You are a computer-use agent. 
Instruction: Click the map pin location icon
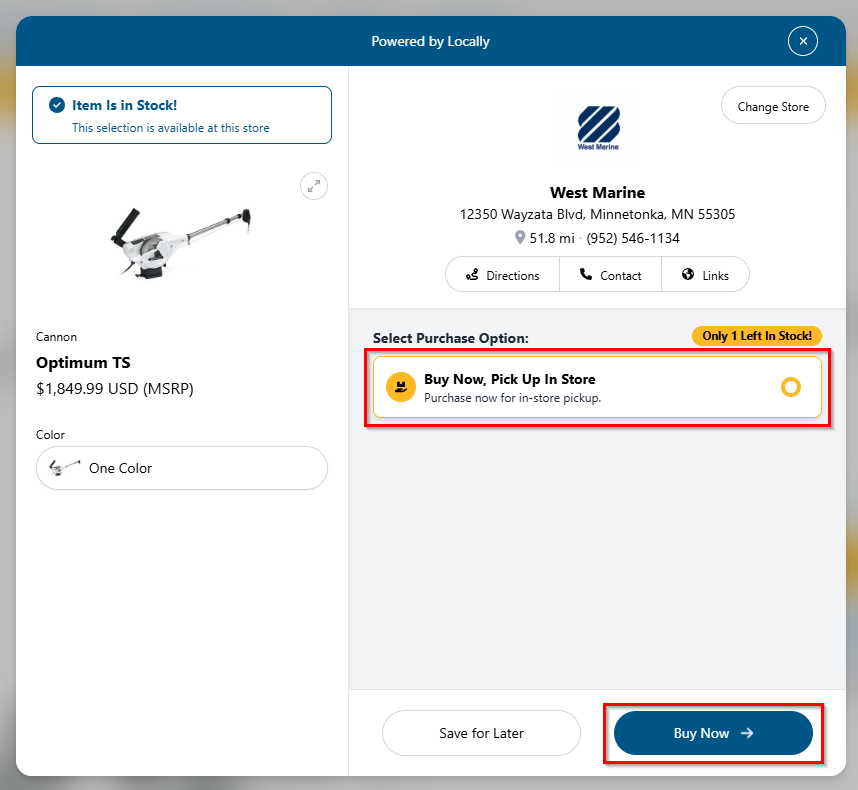[x=520, y=237]
